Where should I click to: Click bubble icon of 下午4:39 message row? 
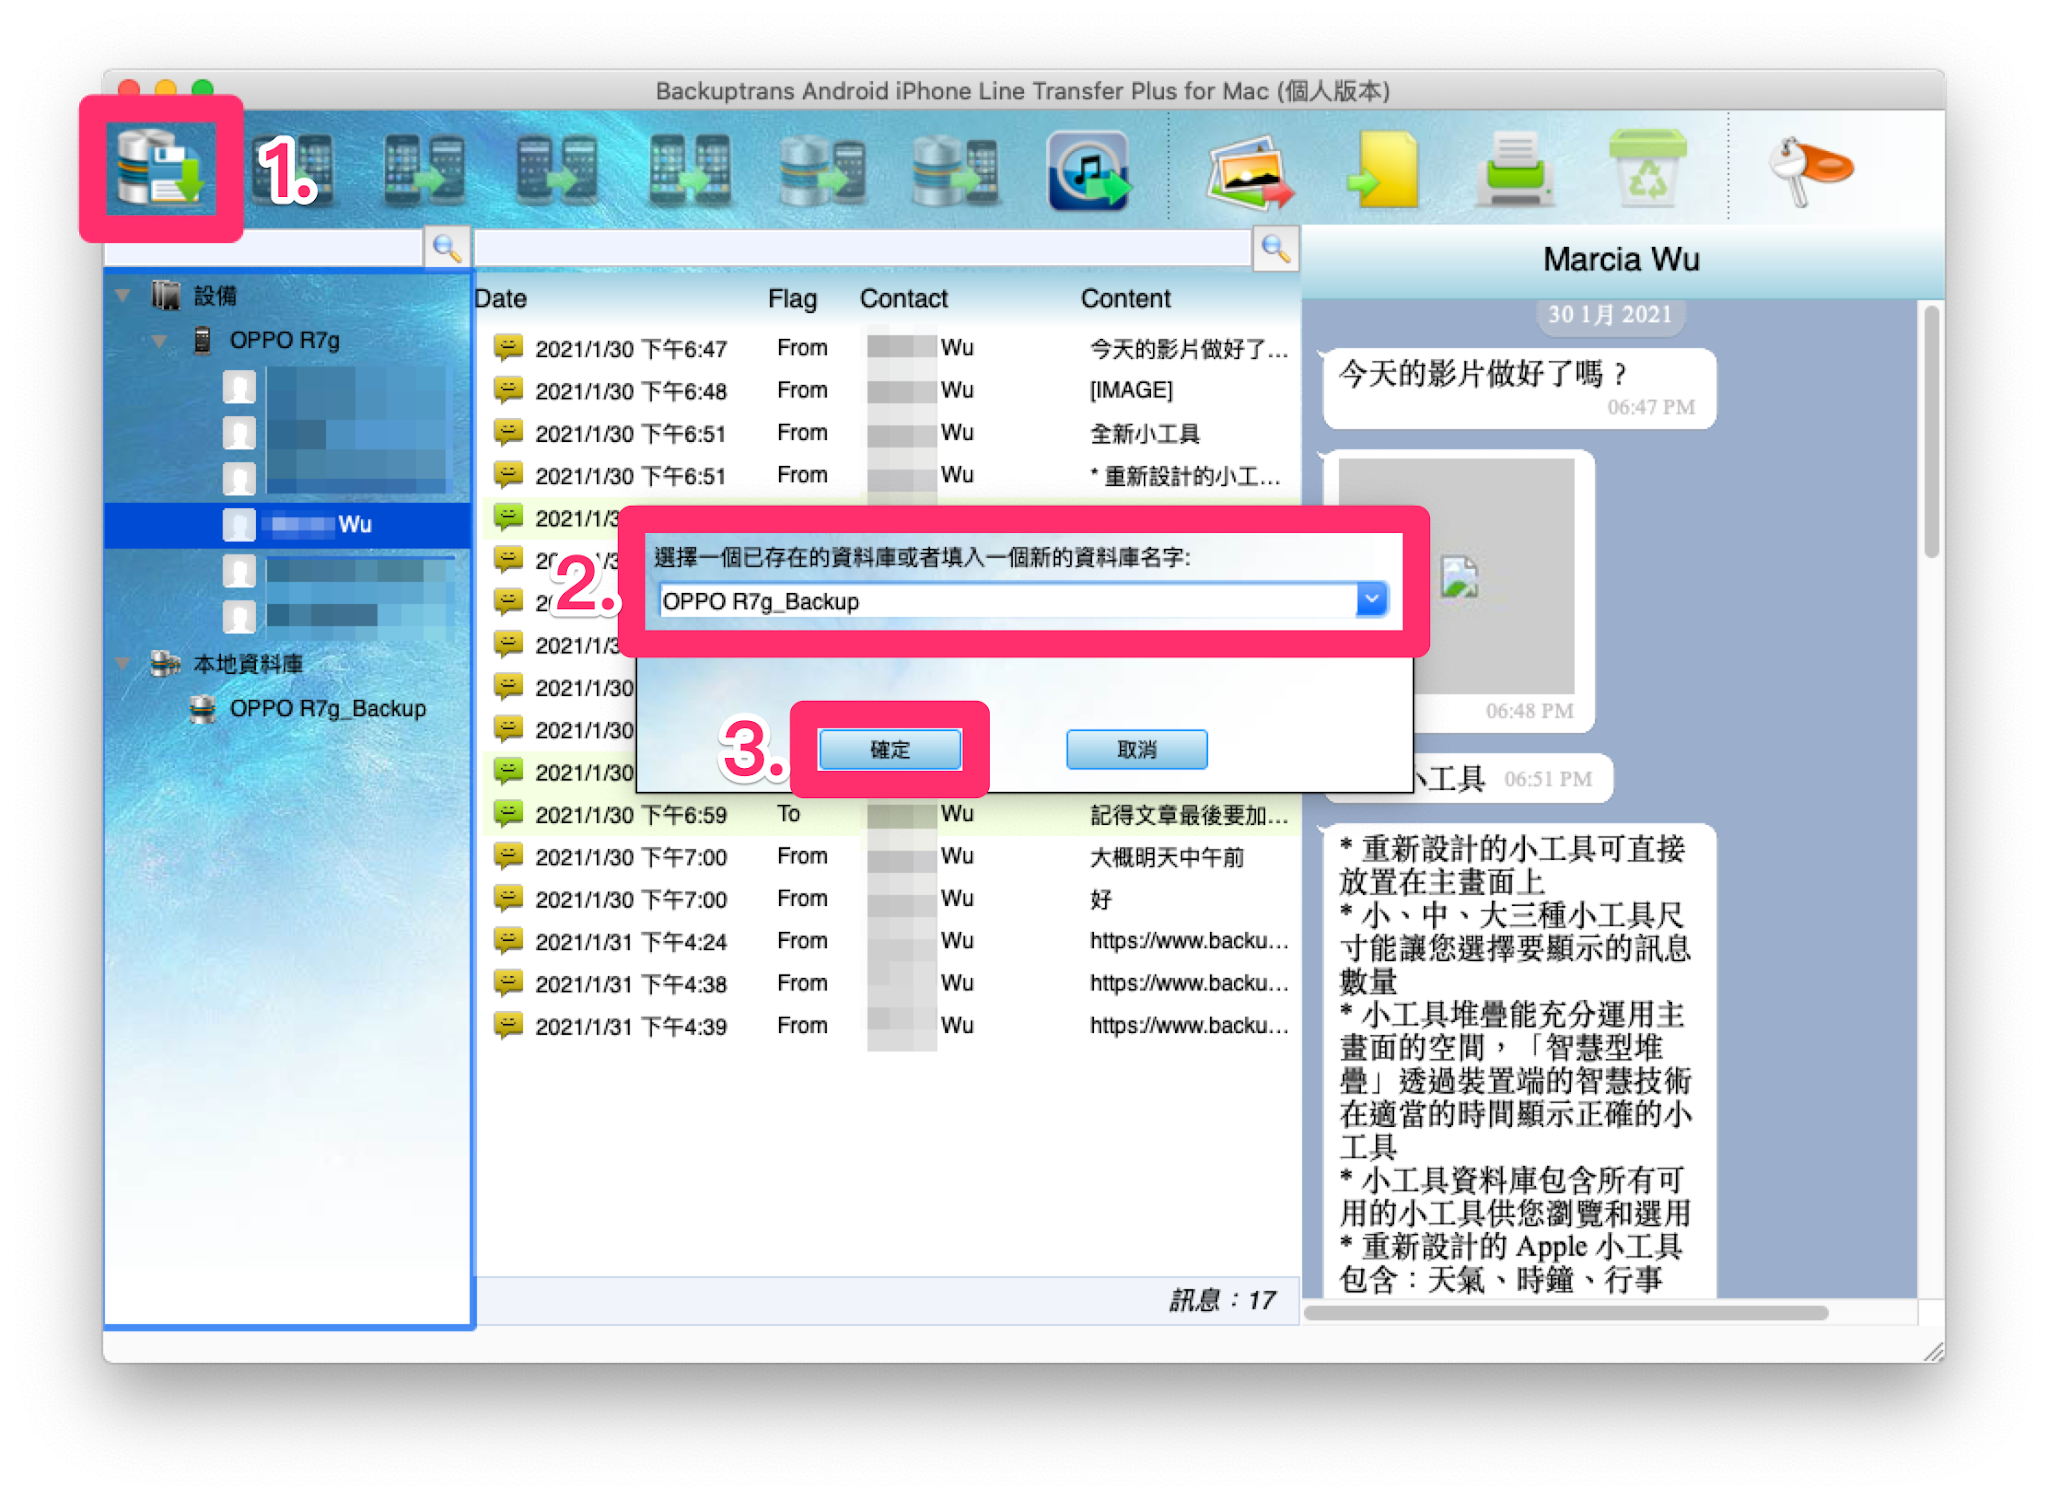pyautogui.click(x=509, y=1025)
